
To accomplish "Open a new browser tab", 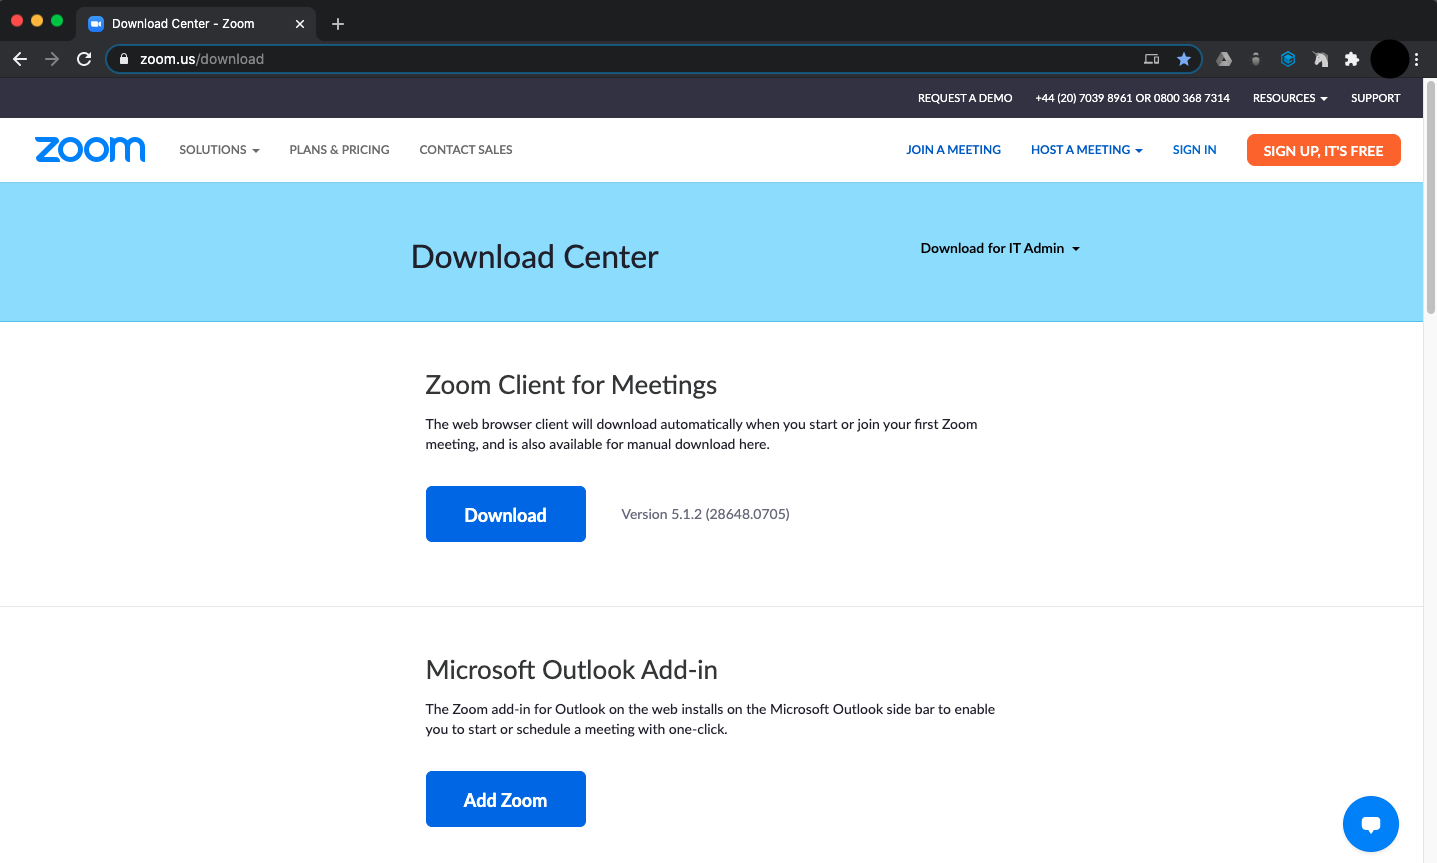I will (338, 24).
